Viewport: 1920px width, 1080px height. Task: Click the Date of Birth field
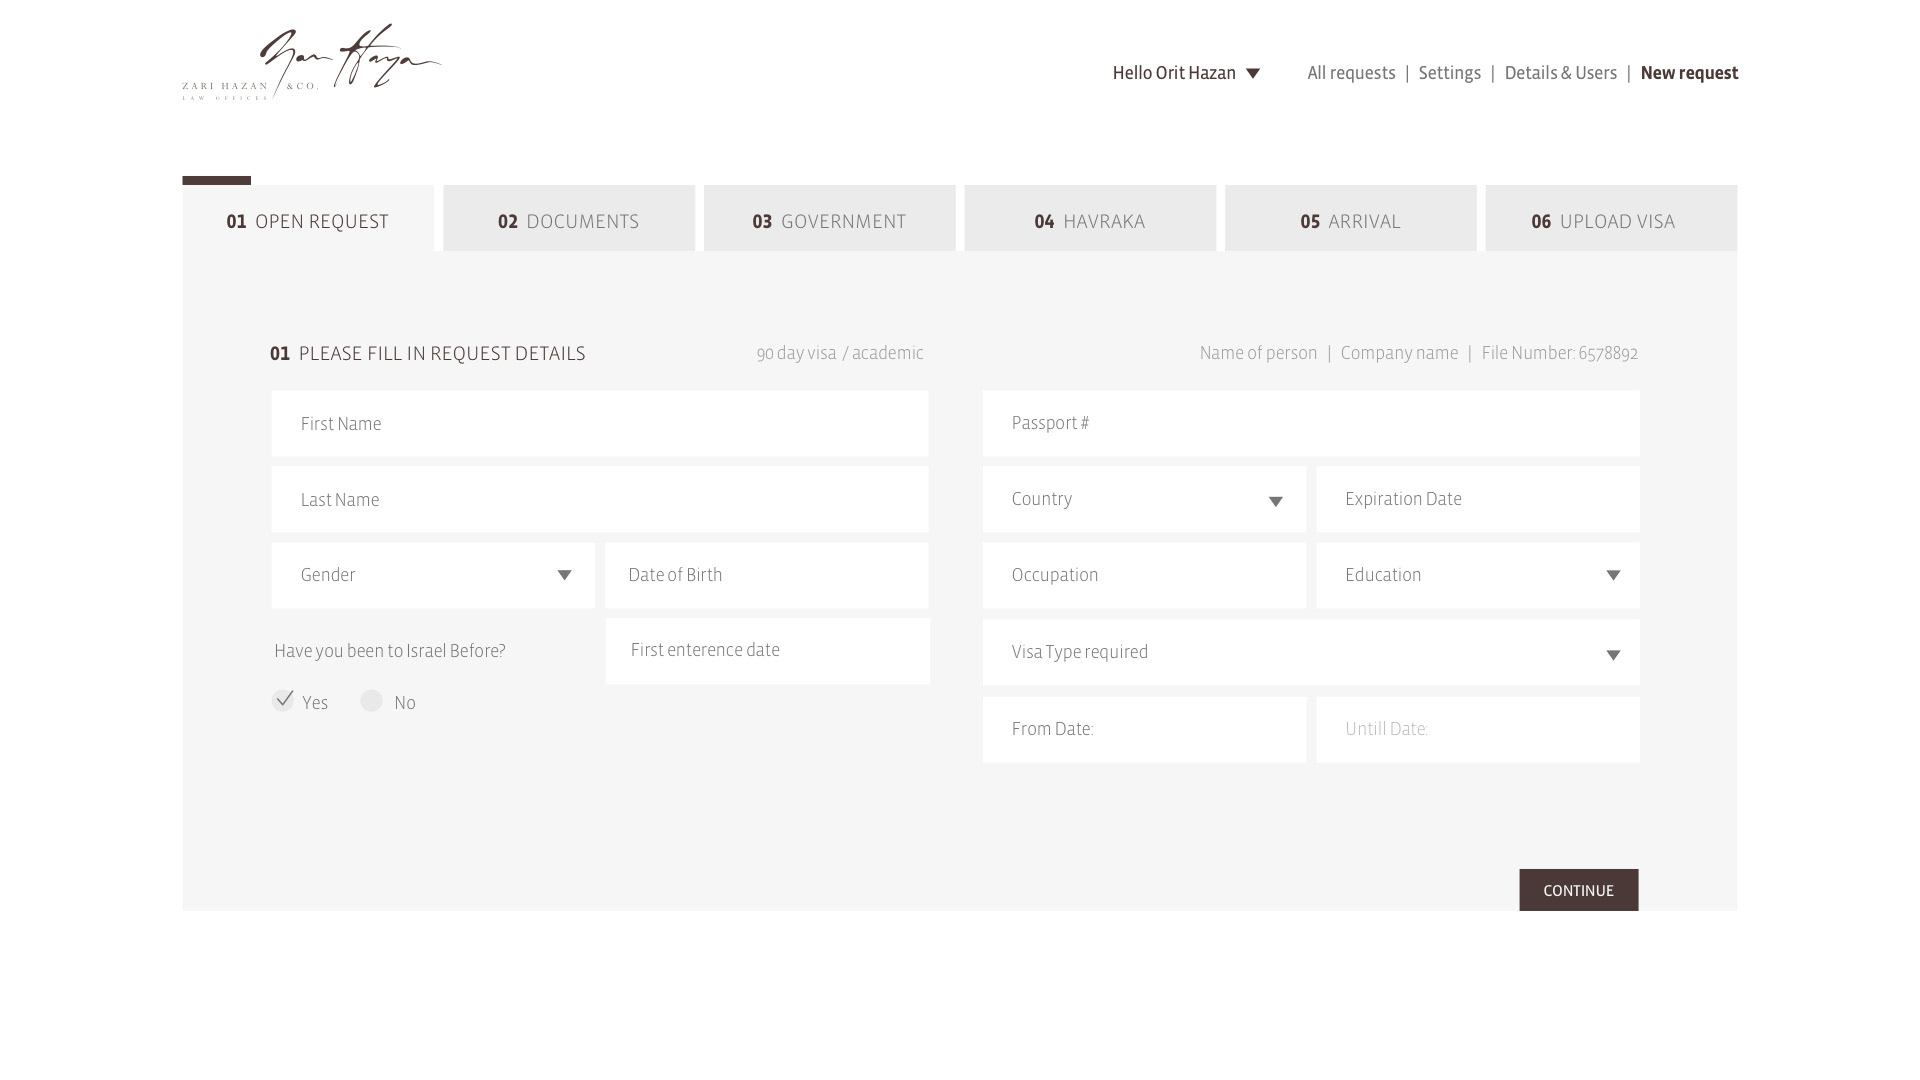coord(766,575)
